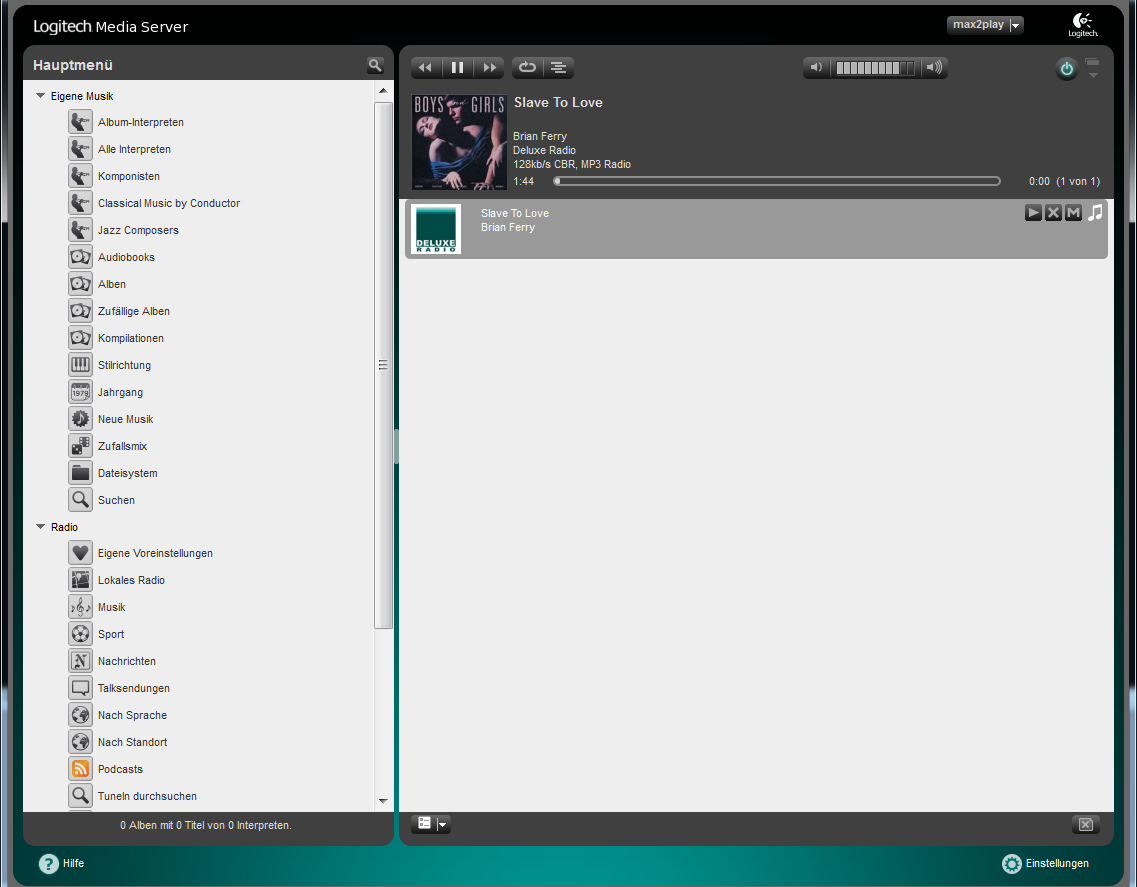Screen dimensions: 1137x887
Task: Open more info for Slave To Love item
Action: (1073, 213)
